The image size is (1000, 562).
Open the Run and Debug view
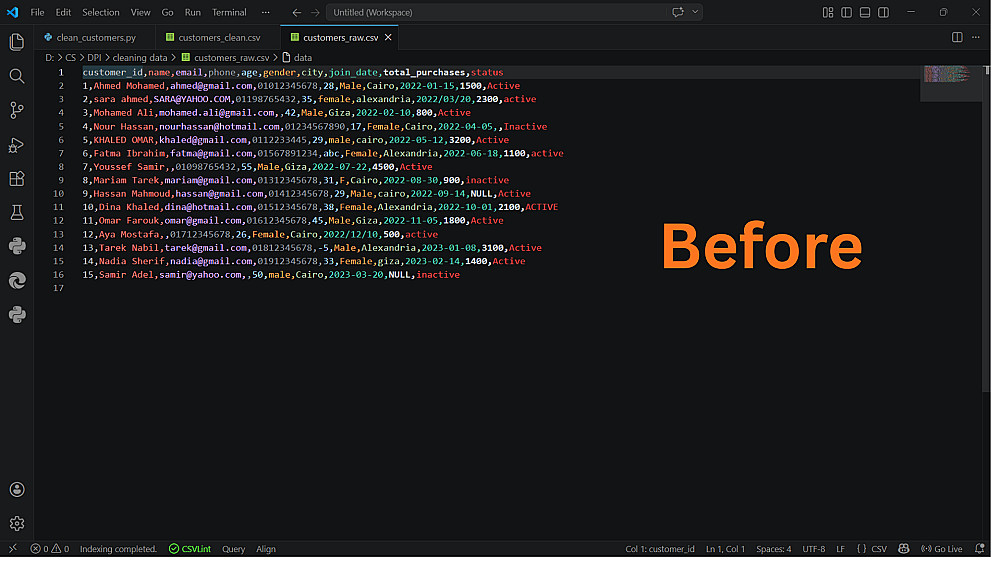pyautogui.click(x=17, y=145)
